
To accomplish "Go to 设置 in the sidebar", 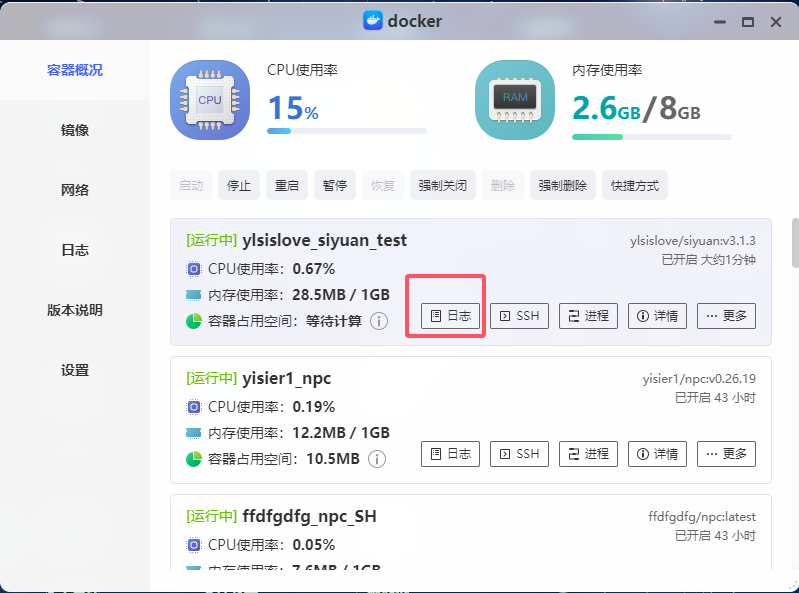I will tap(75, 370).
